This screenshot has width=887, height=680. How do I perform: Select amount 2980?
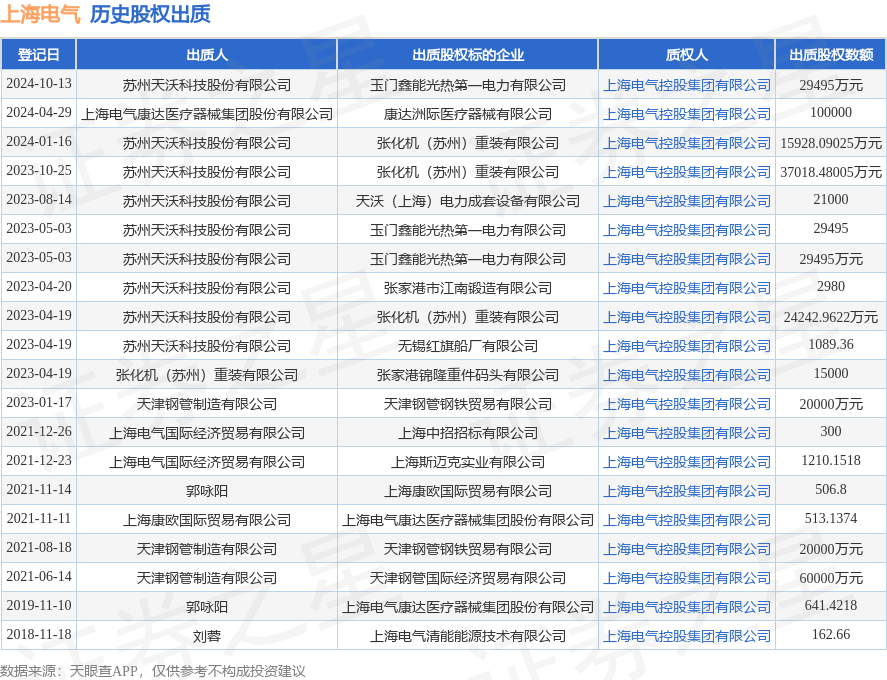pyautogui.click(x=830, y=287)
